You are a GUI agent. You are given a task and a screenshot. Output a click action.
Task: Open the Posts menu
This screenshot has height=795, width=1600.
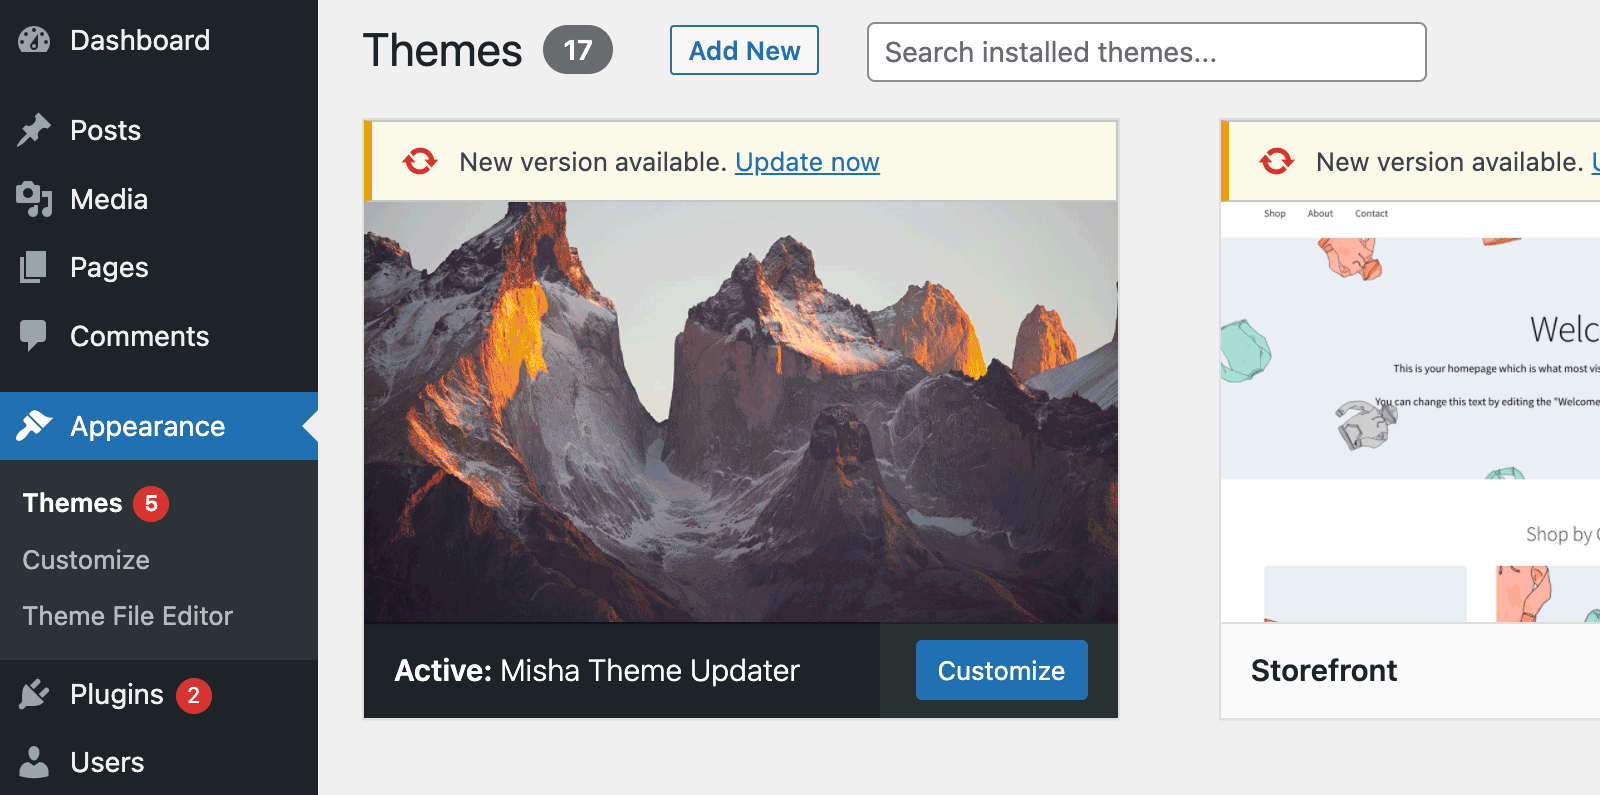click(x=159, y=130)
